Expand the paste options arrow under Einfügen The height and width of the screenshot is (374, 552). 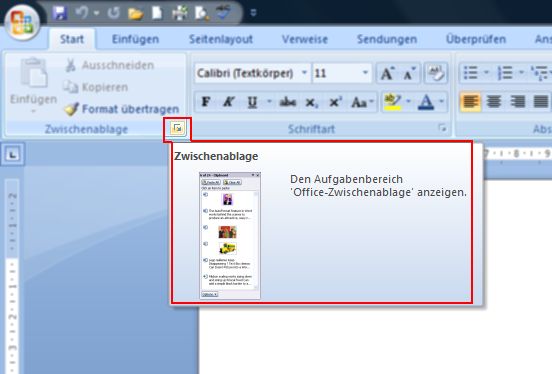click(x=33, y=111)
